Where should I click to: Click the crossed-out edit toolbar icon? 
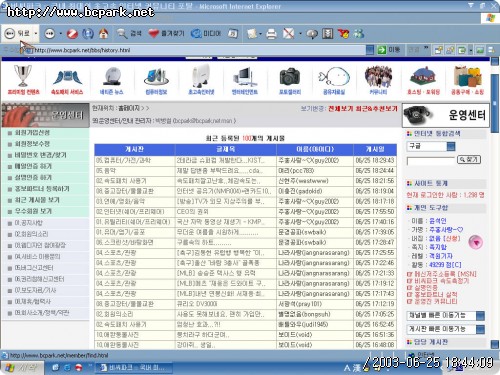pos(289,33)
